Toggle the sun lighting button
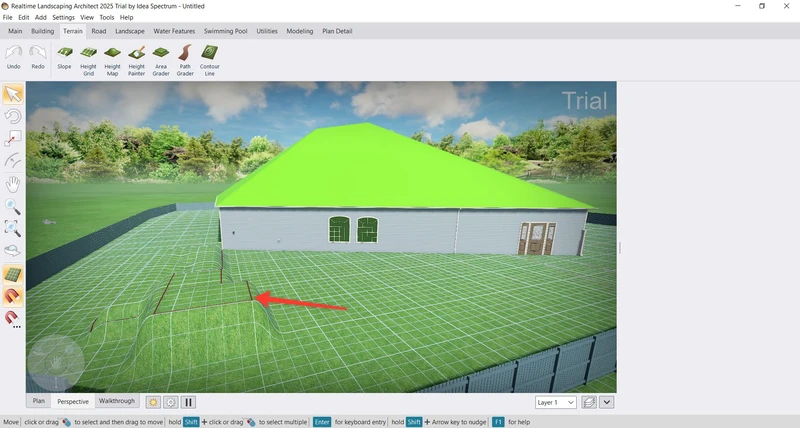The height and width of the screenshot is (428, 800). coord(153,402)
